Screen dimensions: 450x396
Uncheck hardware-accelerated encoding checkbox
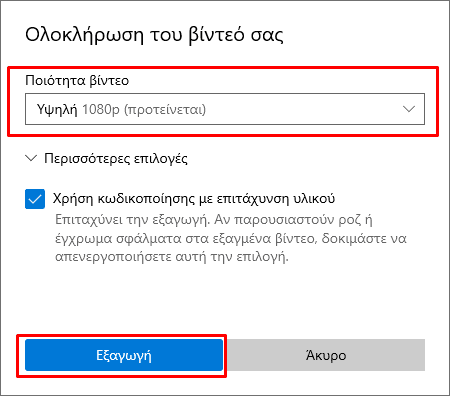point(35,199)
